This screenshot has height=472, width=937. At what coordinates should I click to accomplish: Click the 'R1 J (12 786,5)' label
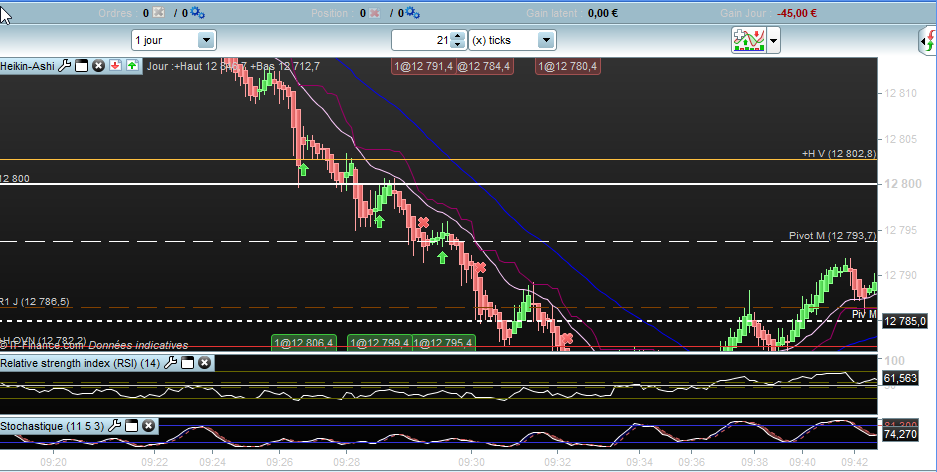pos(35,302)
